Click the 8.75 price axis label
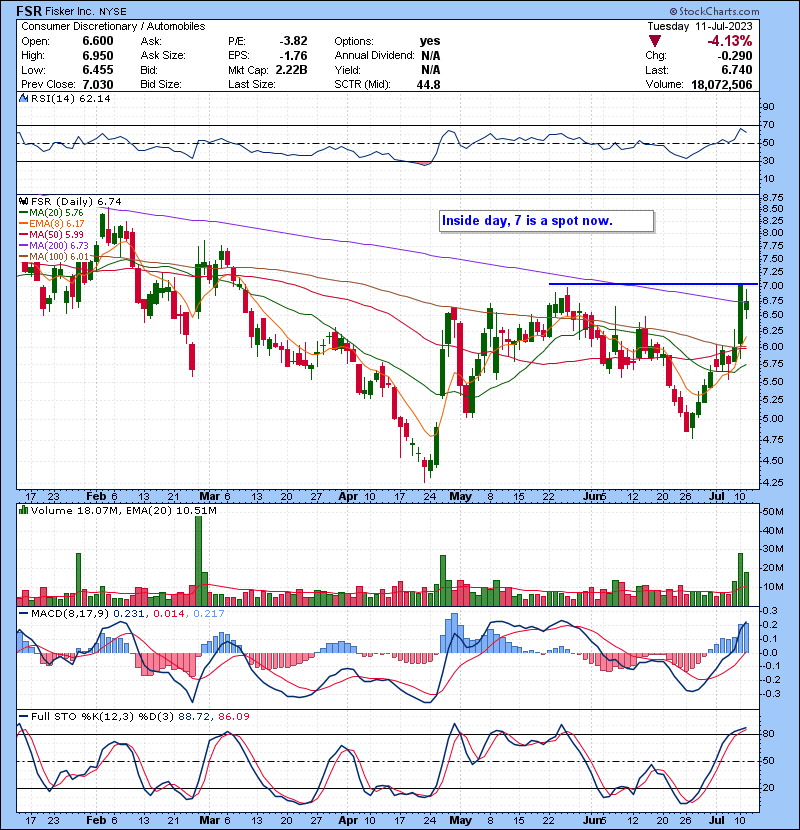The height and width of the screenshot is (830, 800). tap(773, 197)
